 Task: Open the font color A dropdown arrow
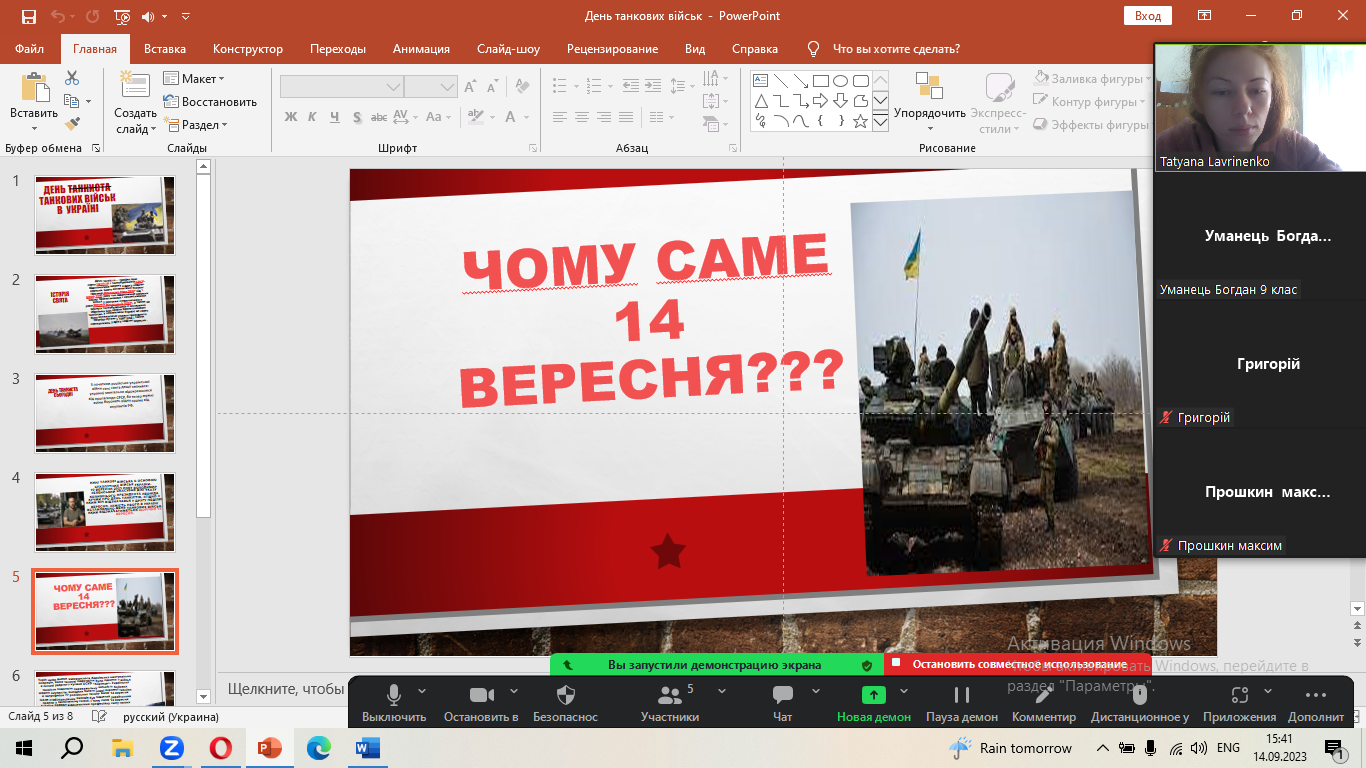point(527,117)
